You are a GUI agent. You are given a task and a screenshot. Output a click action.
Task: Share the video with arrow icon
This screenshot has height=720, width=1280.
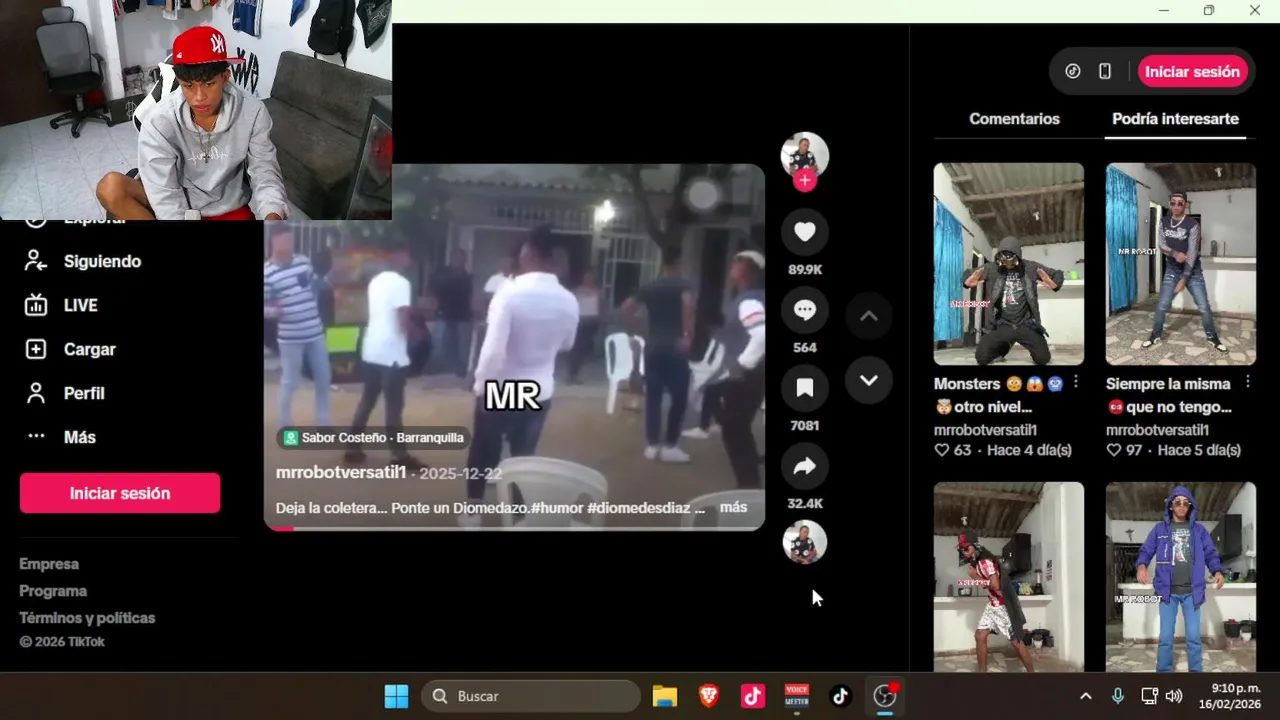(x=805, y=466)
